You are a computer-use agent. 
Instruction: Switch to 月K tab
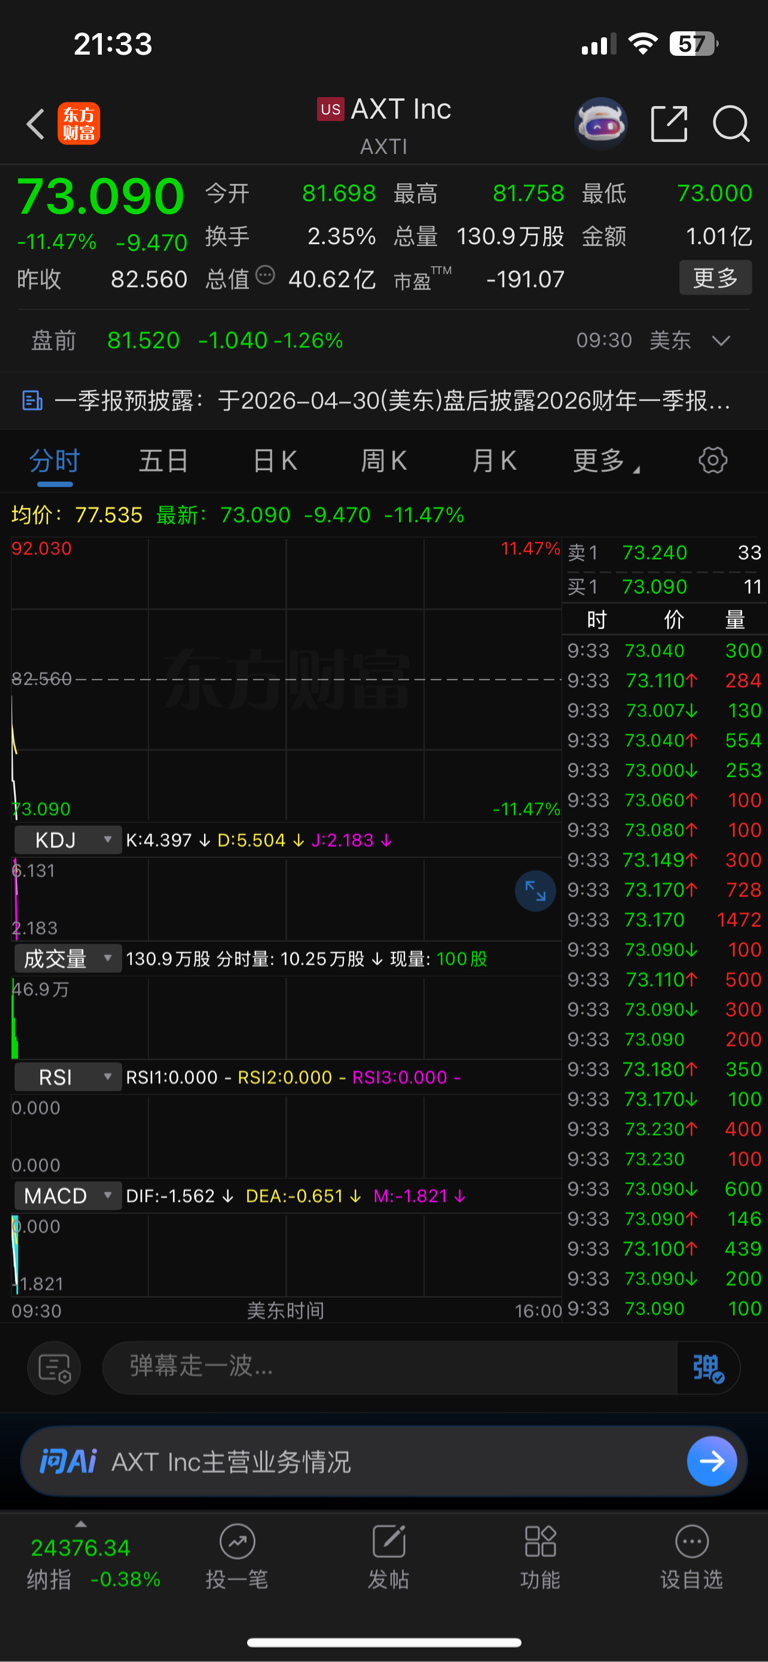pos(494,460)
